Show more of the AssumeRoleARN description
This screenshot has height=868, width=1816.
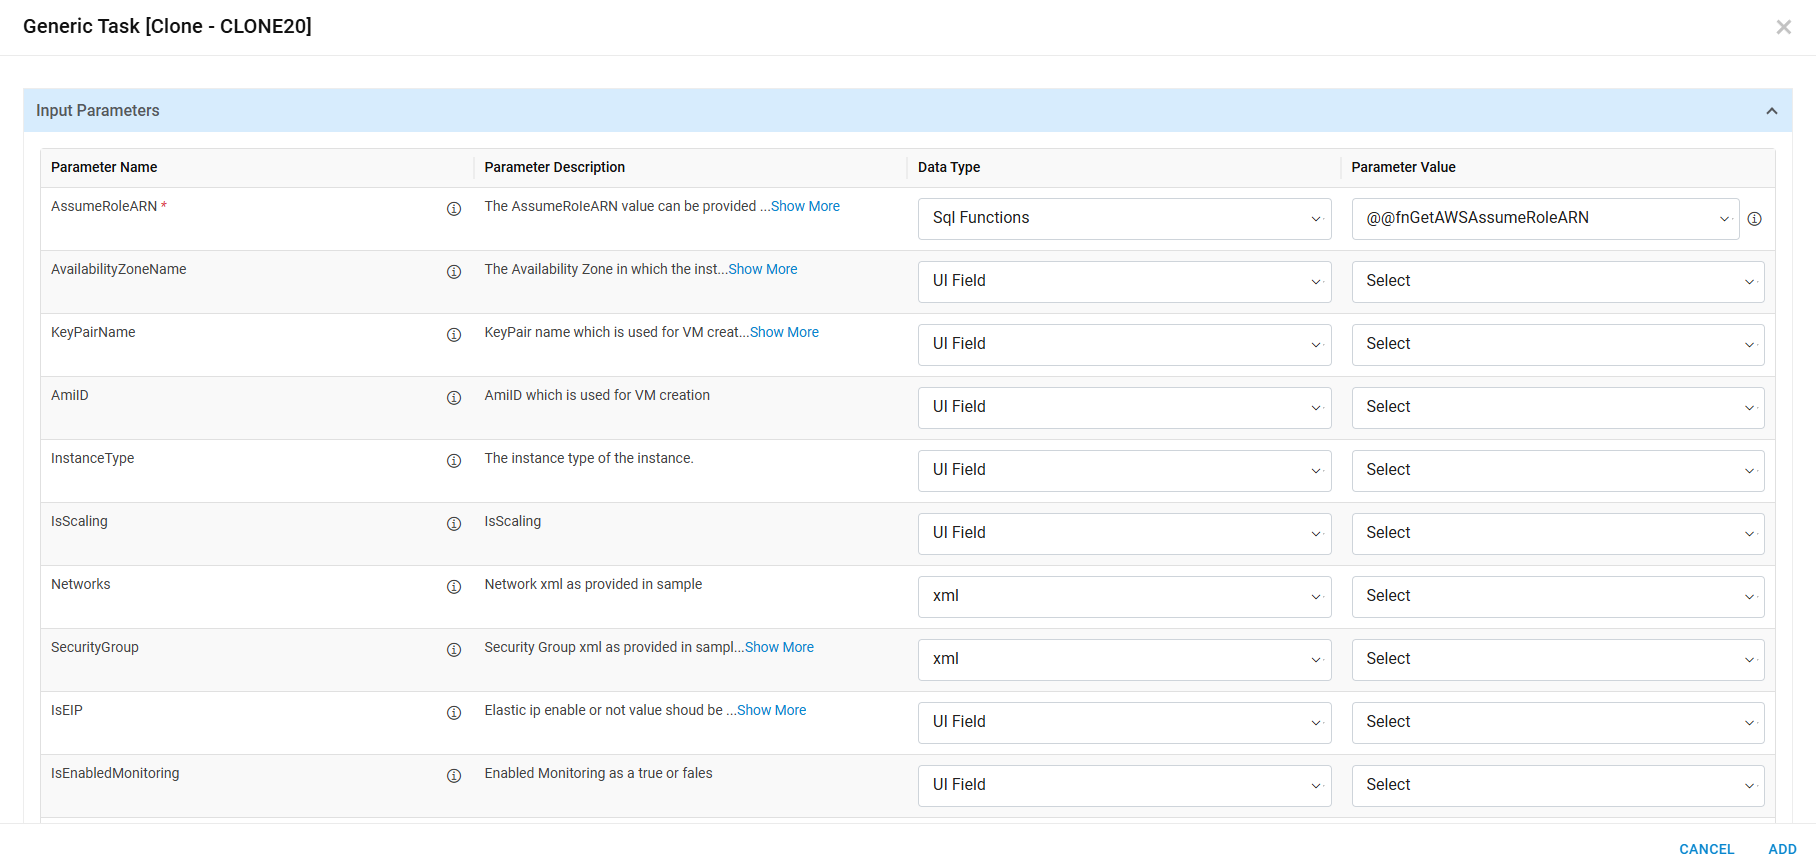805,207
